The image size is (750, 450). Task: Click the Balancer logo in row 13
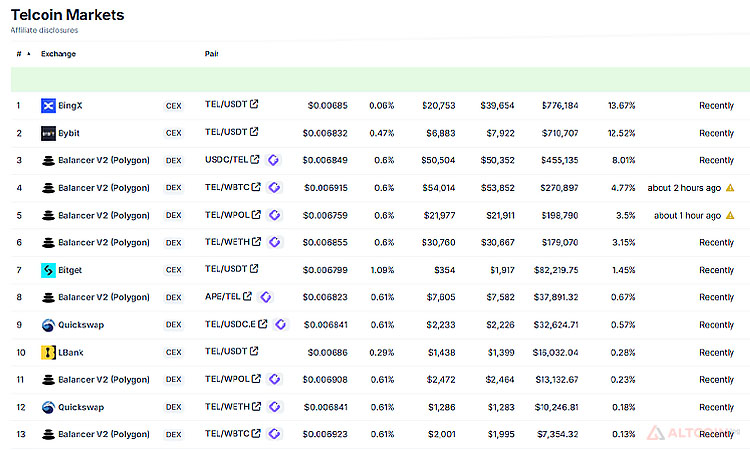[x=48, y=435]
